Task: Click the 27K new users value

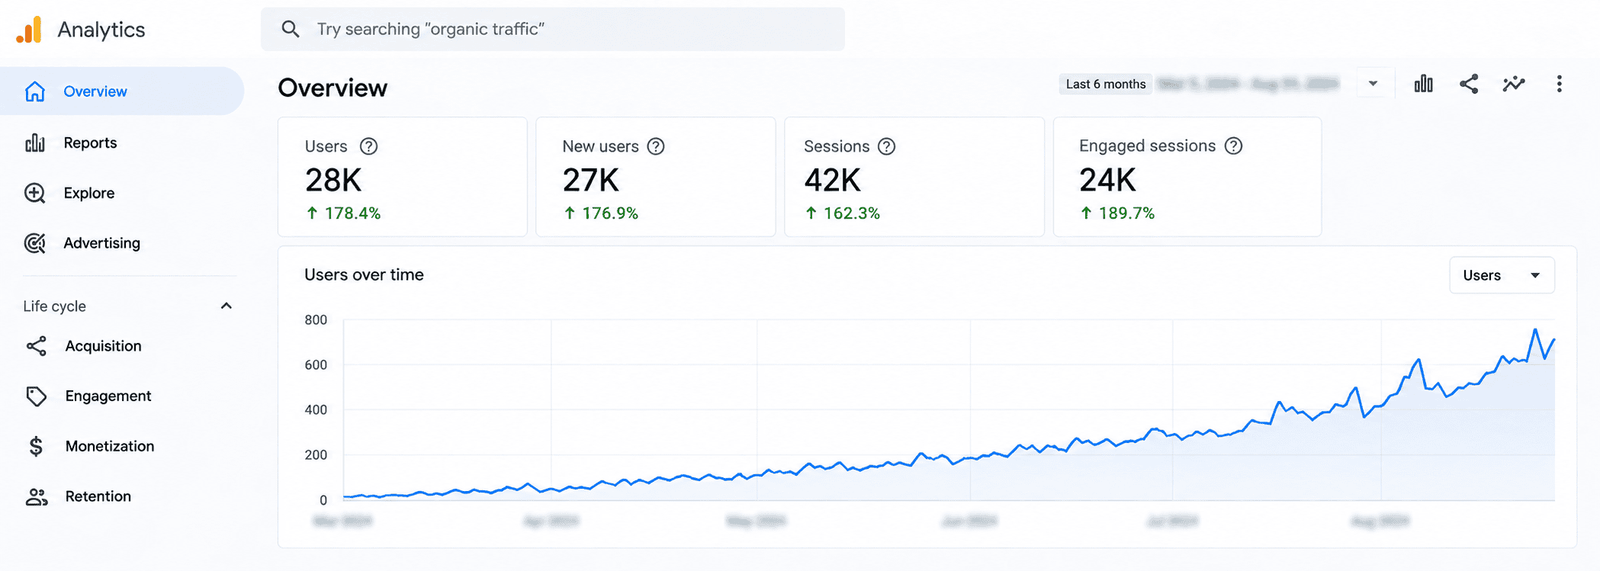Action: pos(591,180)
